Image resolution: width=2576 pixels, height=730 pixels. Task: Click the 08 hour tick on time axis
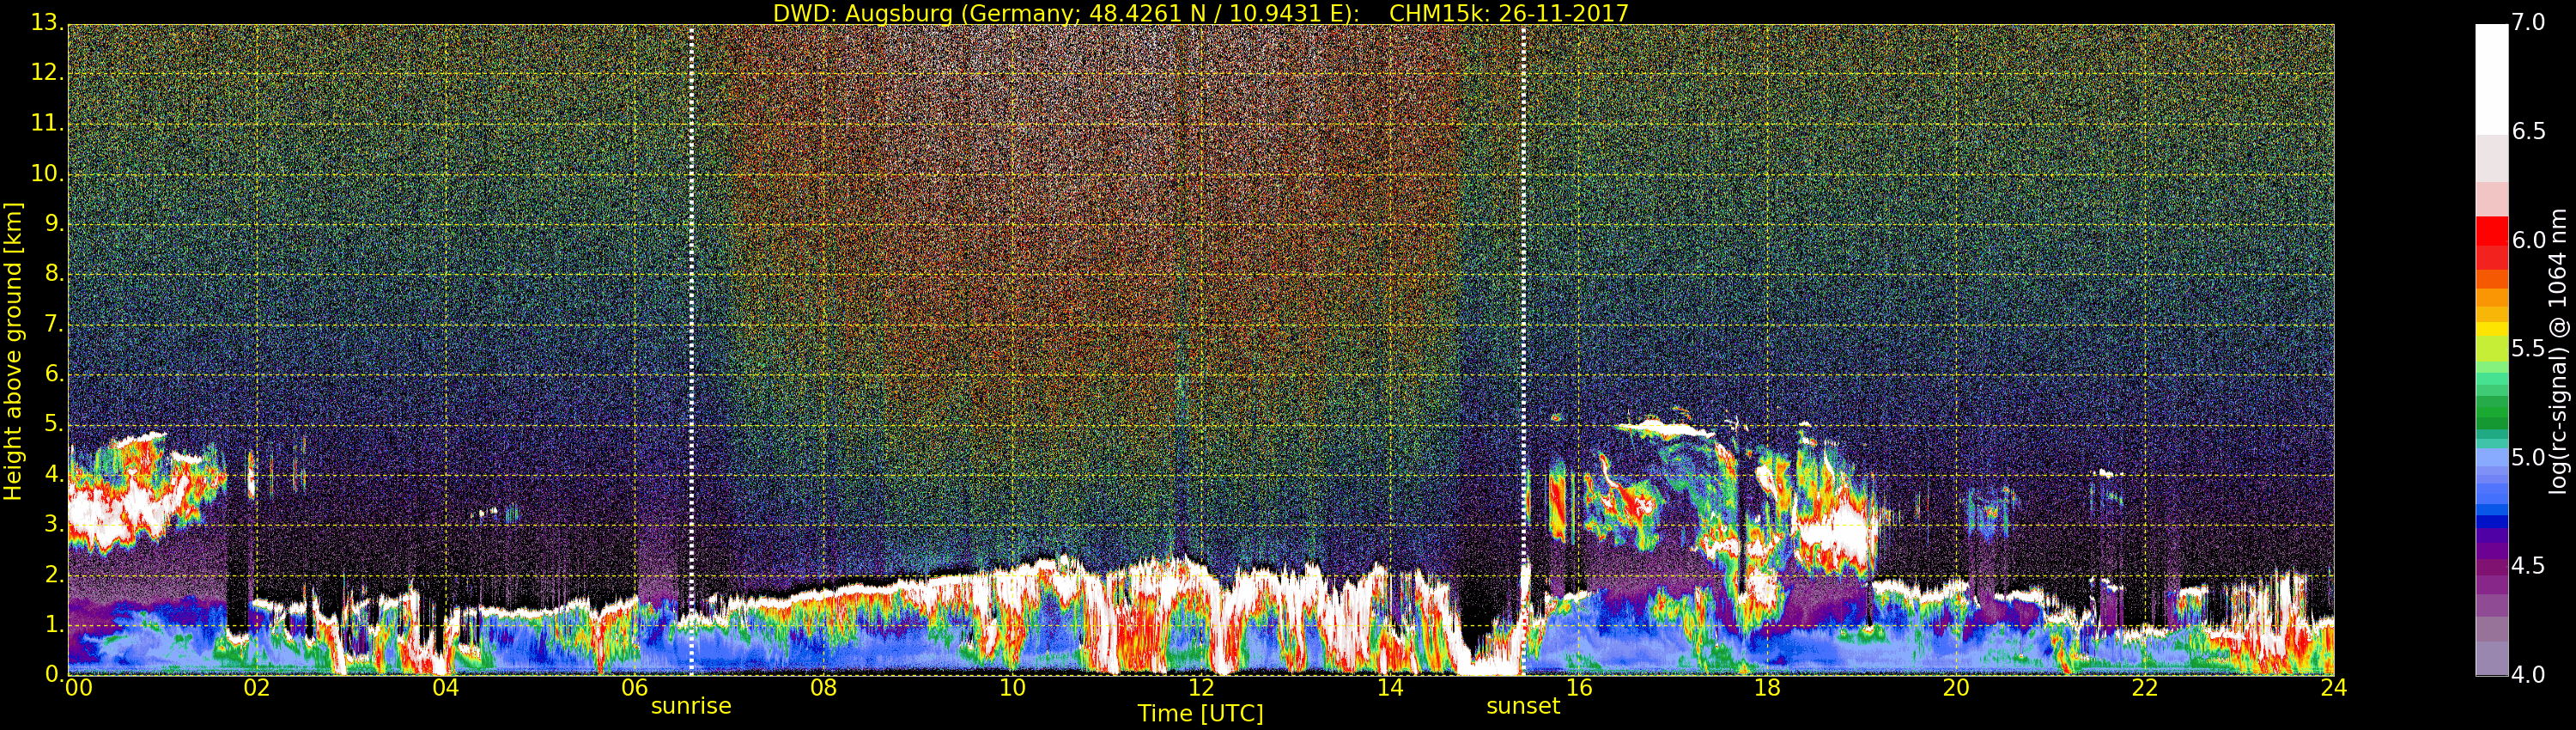coord(823,688)
